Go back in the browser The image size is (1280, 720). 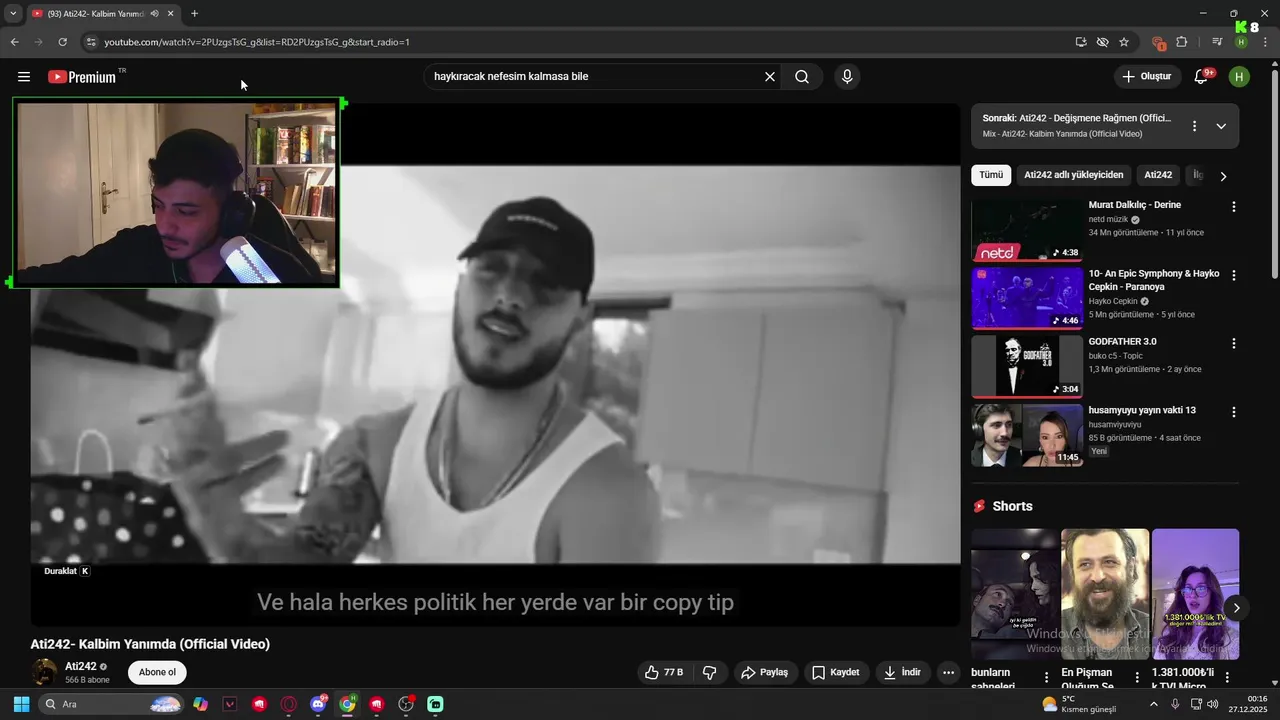pyautogui.click(x=14, y=42)
